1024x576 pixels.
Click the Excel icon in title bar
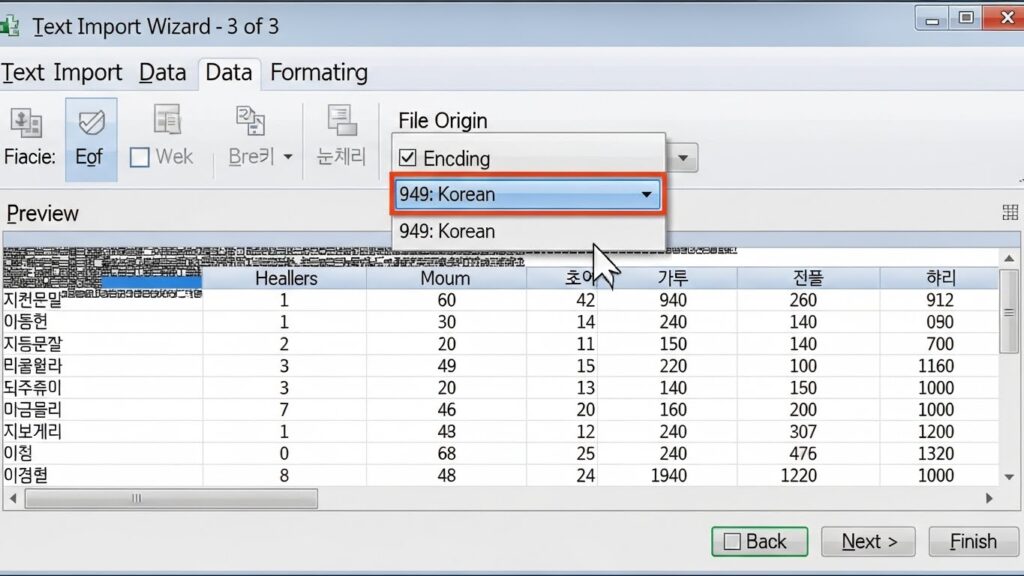click(x=9, y=26)
